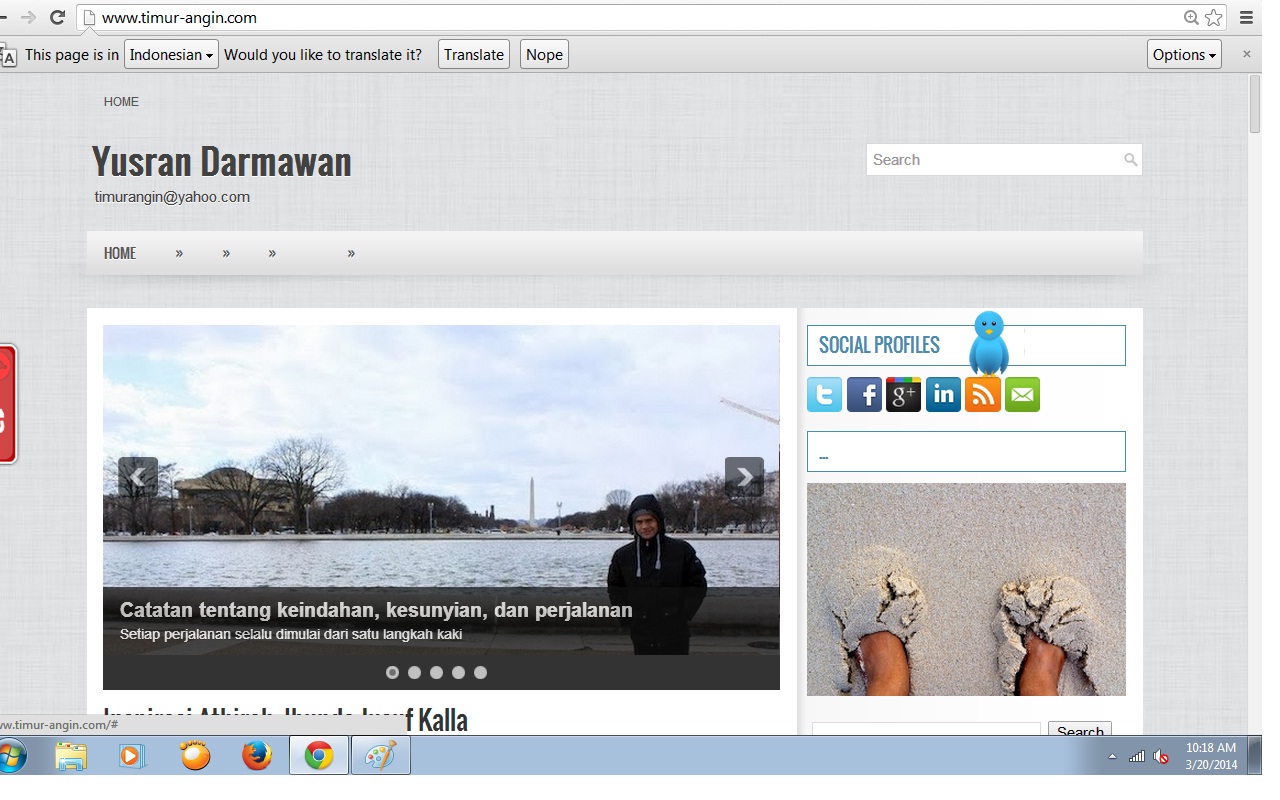Click the small HOME link at top
1280x800 pixels.
[121, 102]
